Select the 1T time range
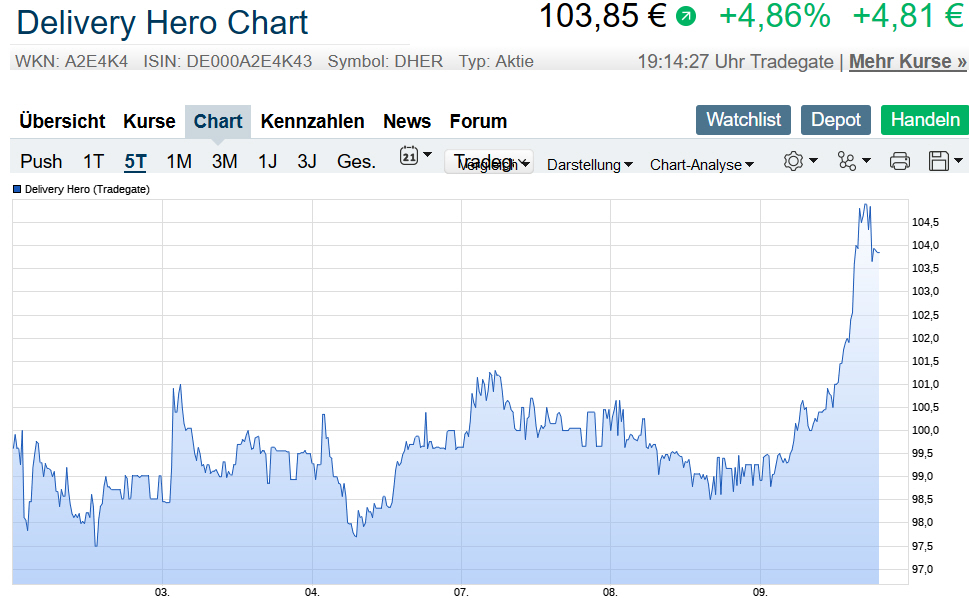This screenshot has width=969, height=600. click(x=93, y=161)
